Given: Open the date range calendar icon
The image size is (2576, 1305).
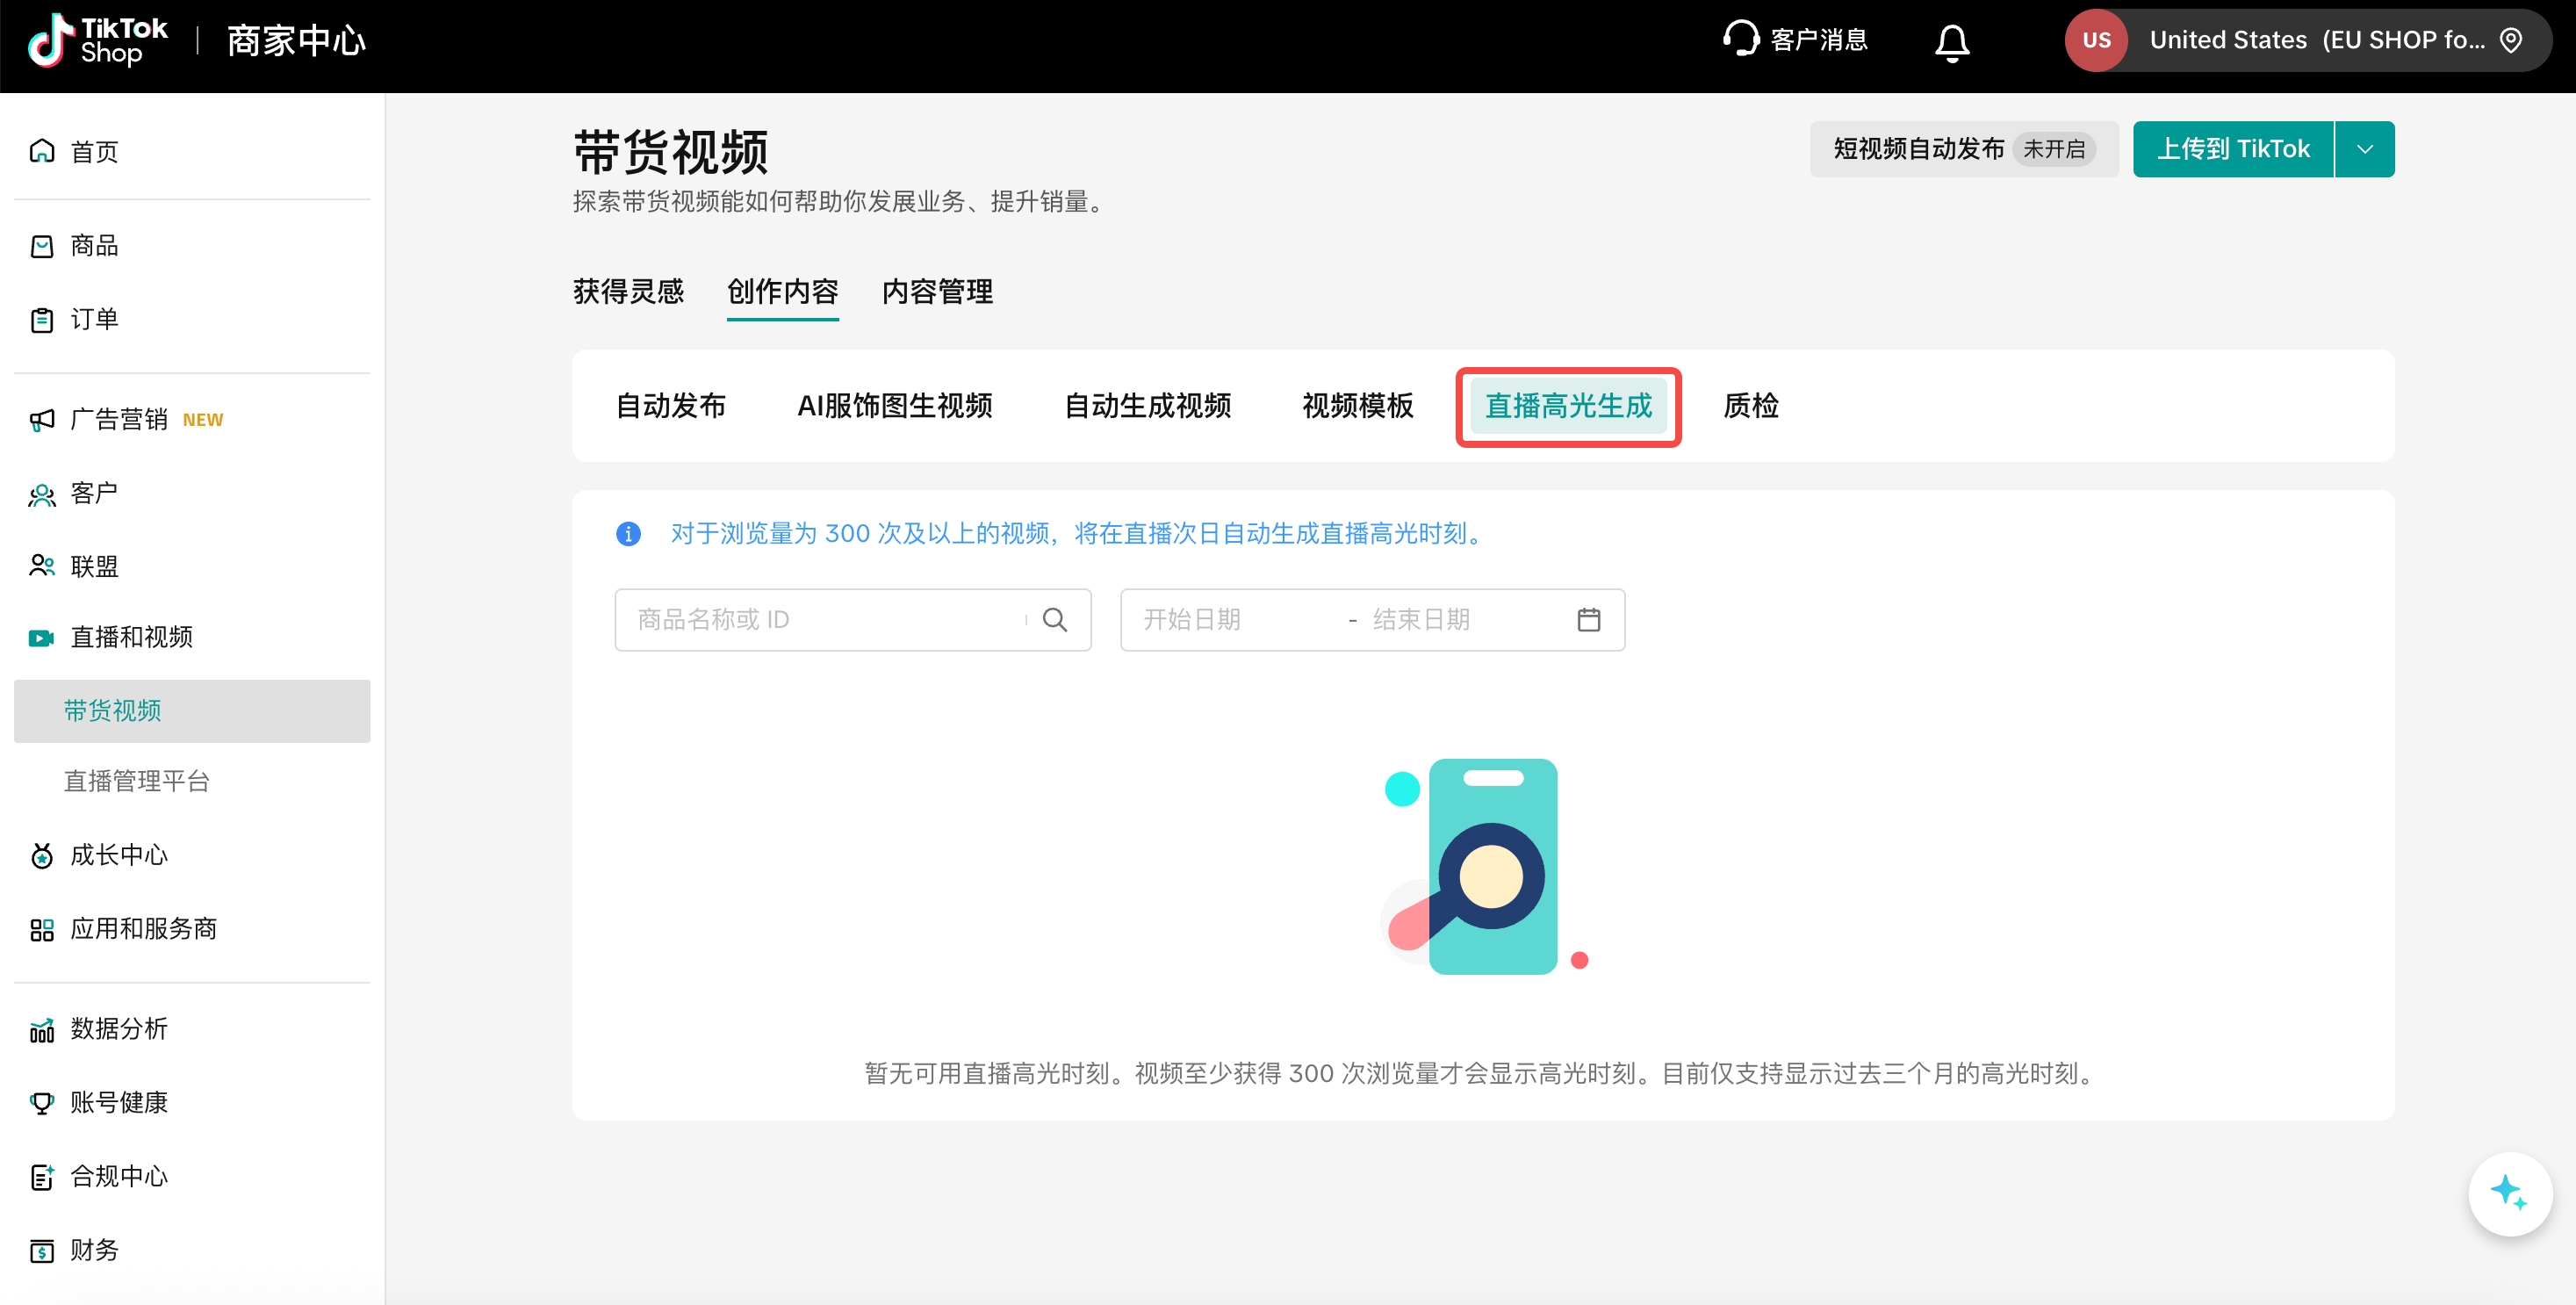Looking at the screenshot, I should [x=1588, y=620].
